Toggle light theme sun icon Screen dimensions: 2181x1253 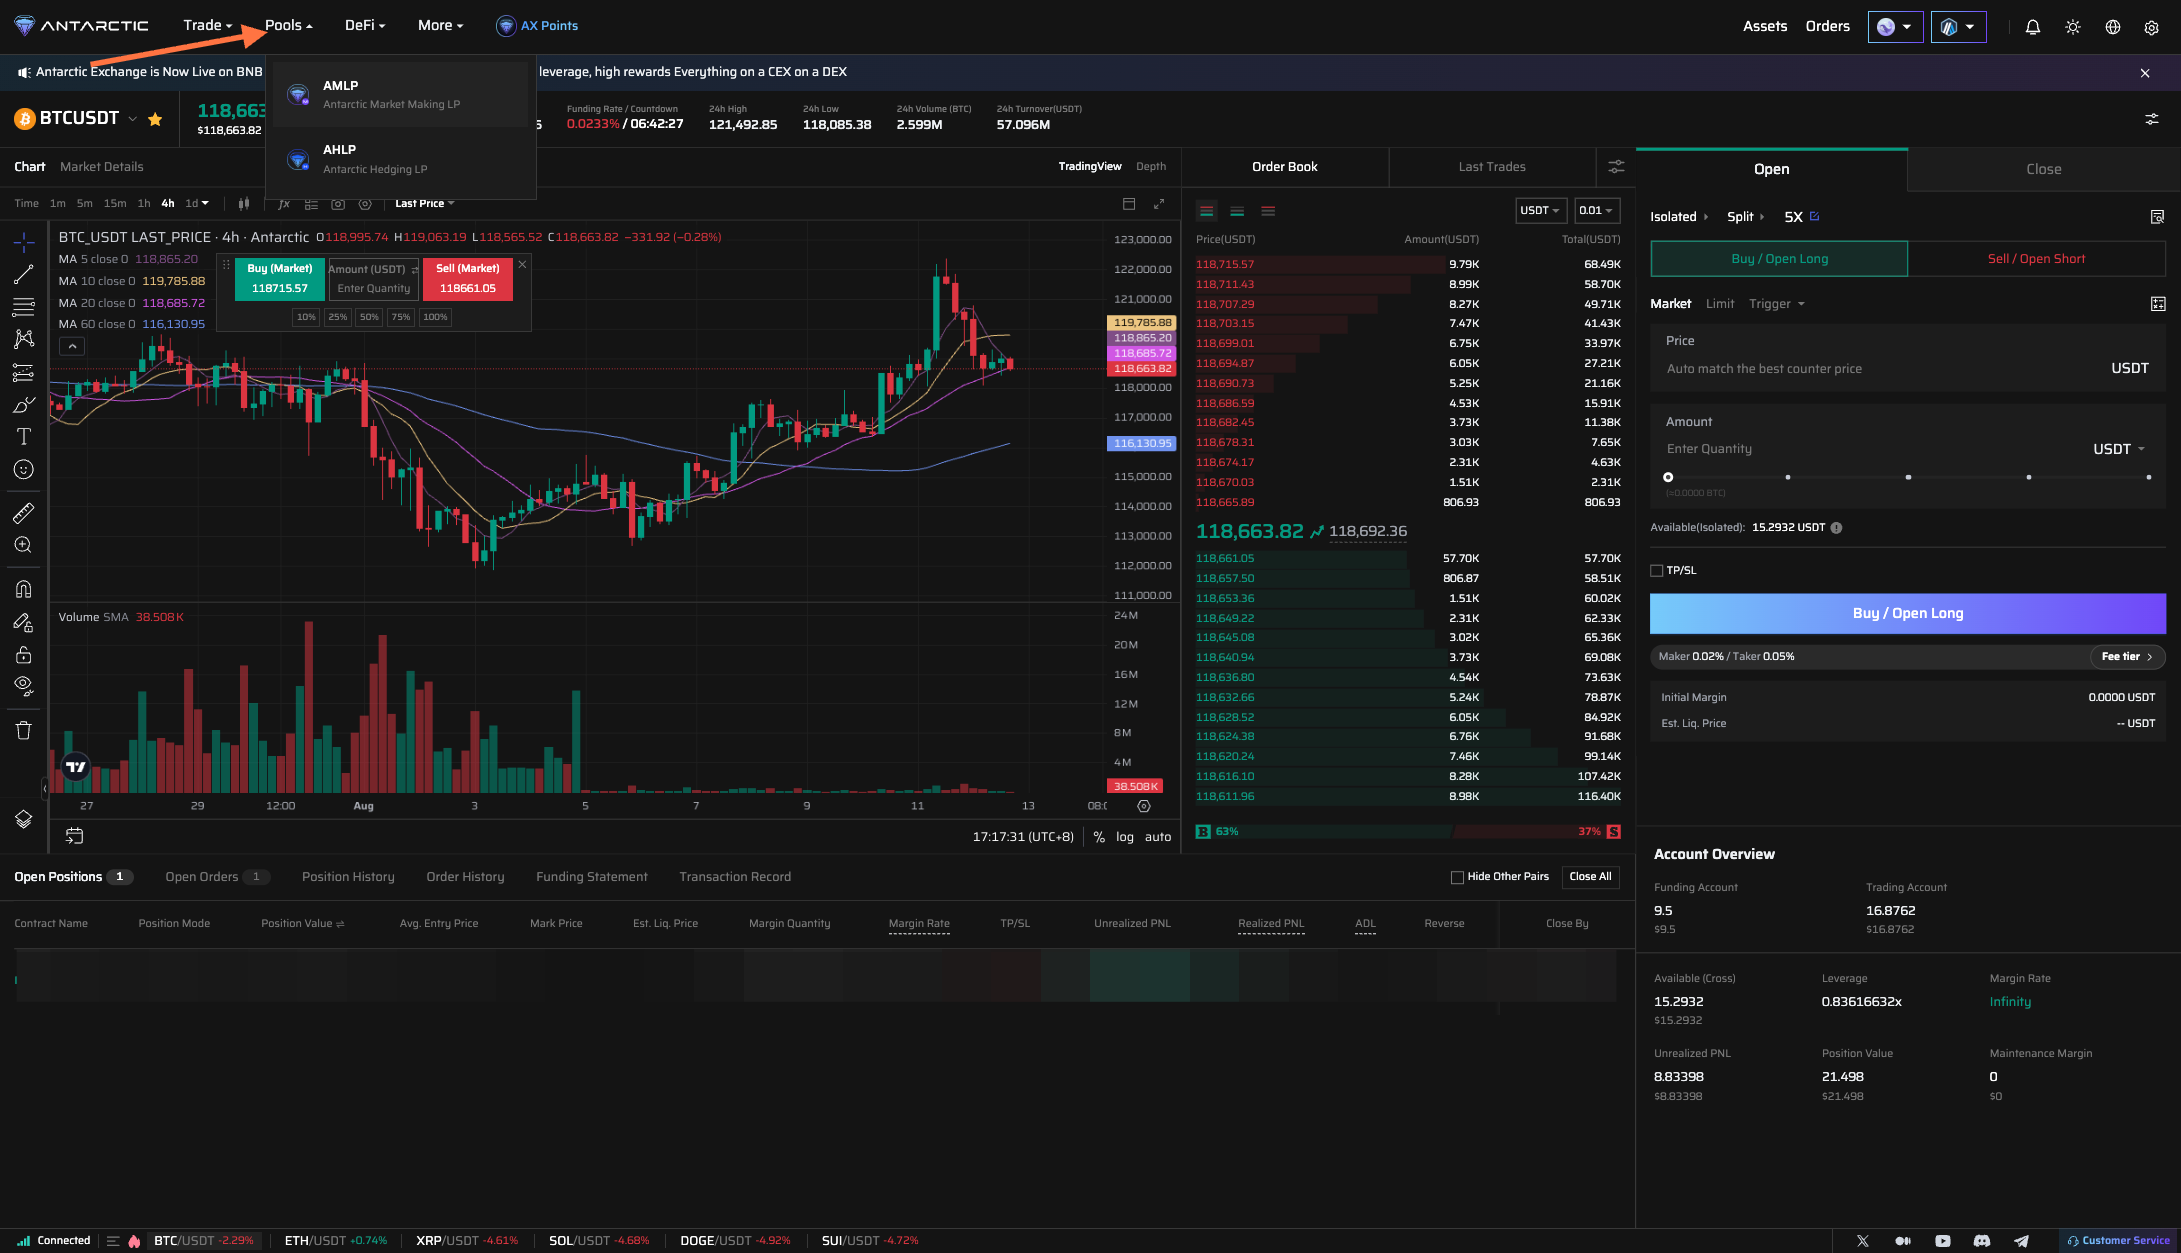click(x=2072, y=27)
